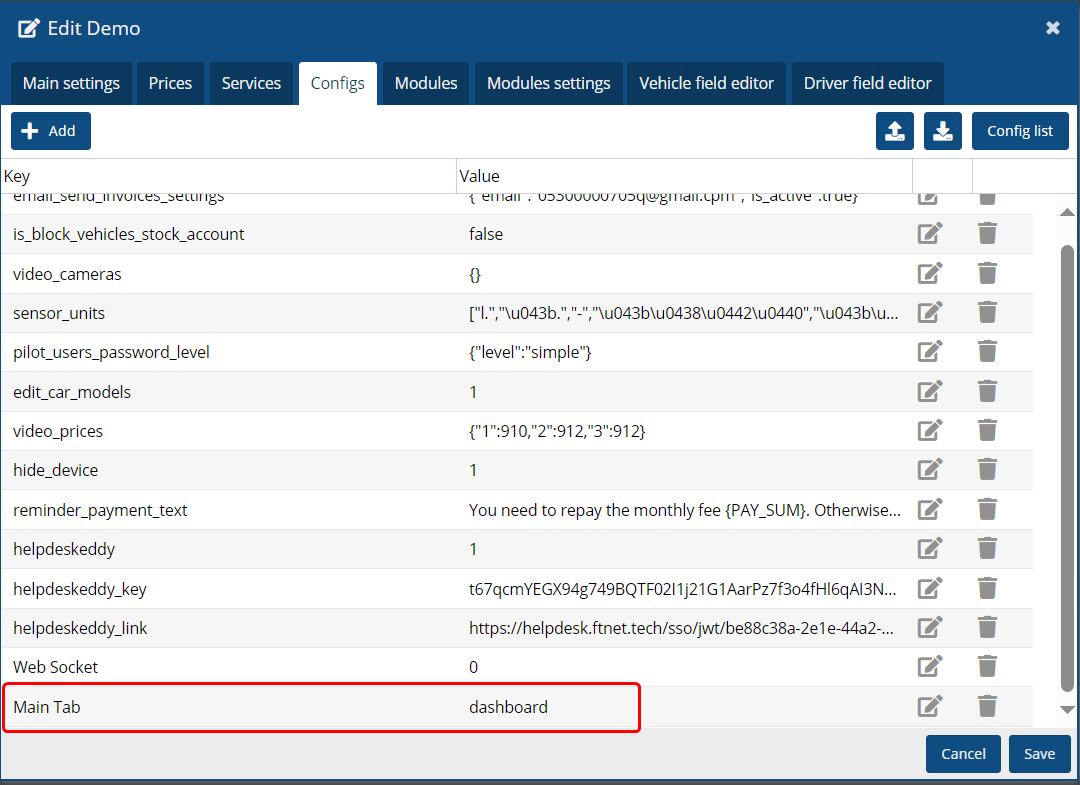Go to Vehicle field editor tab
Image resolution: width=1080 pixels, height=785 pixels.
[x=706, y=83]
